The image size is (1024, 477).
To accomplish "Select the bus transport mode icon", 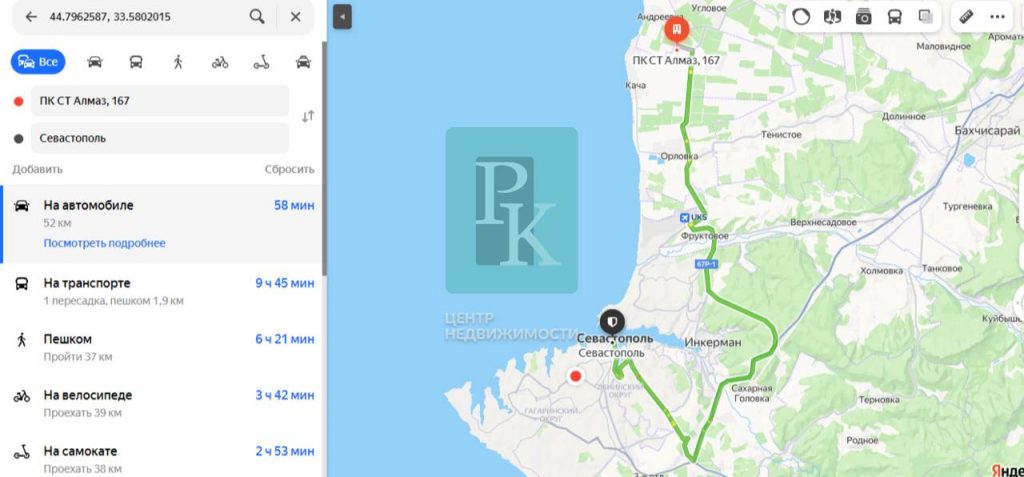I will click(136, 62).
